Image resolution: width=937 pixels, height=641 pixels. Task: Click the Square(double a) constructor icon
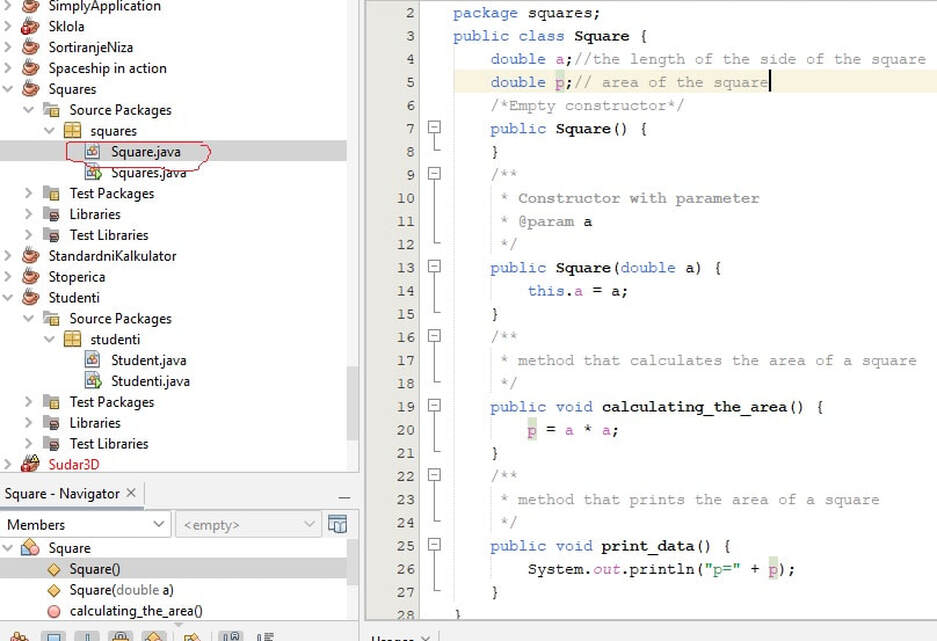[54, 590]
